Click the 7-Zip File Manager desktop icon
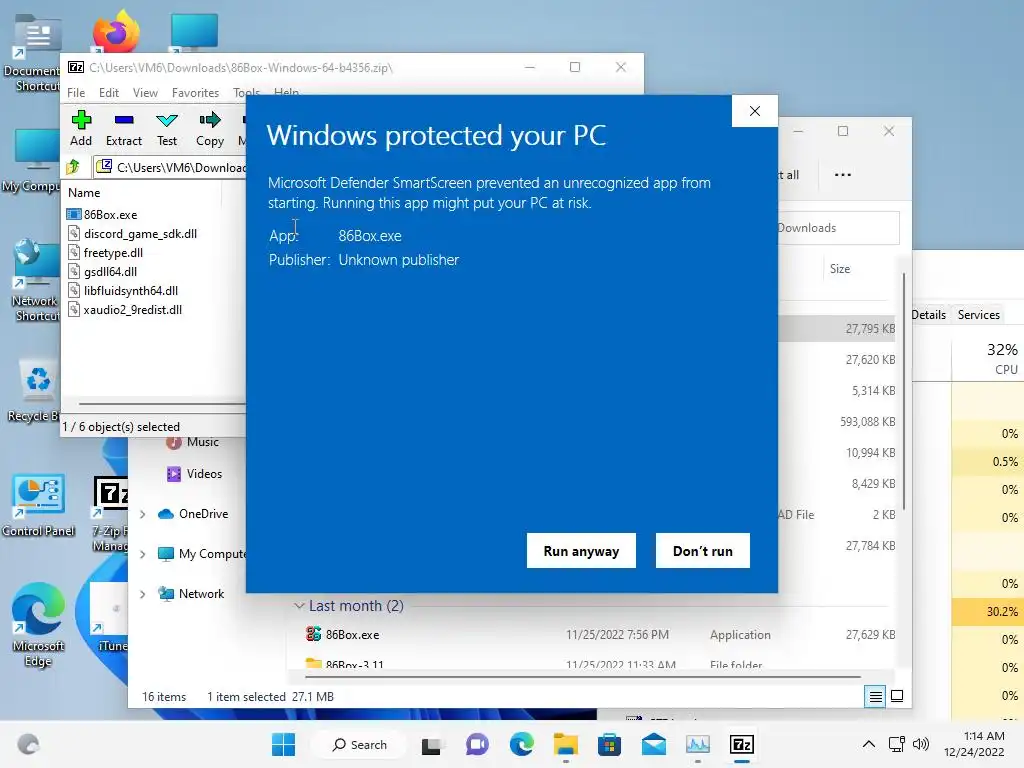The image size is (1024, 768). point(110,515)
